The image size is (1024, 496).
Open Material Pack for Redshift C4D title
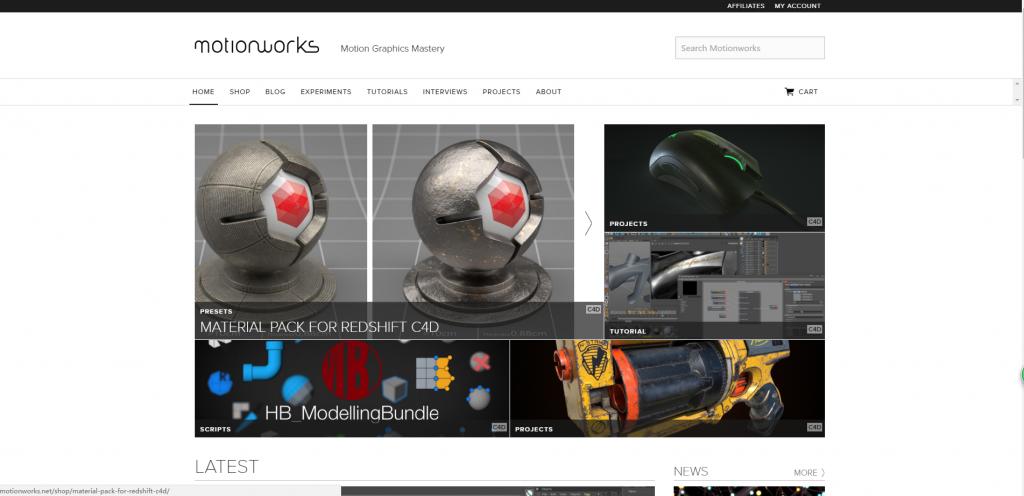(x=319, y=327)
